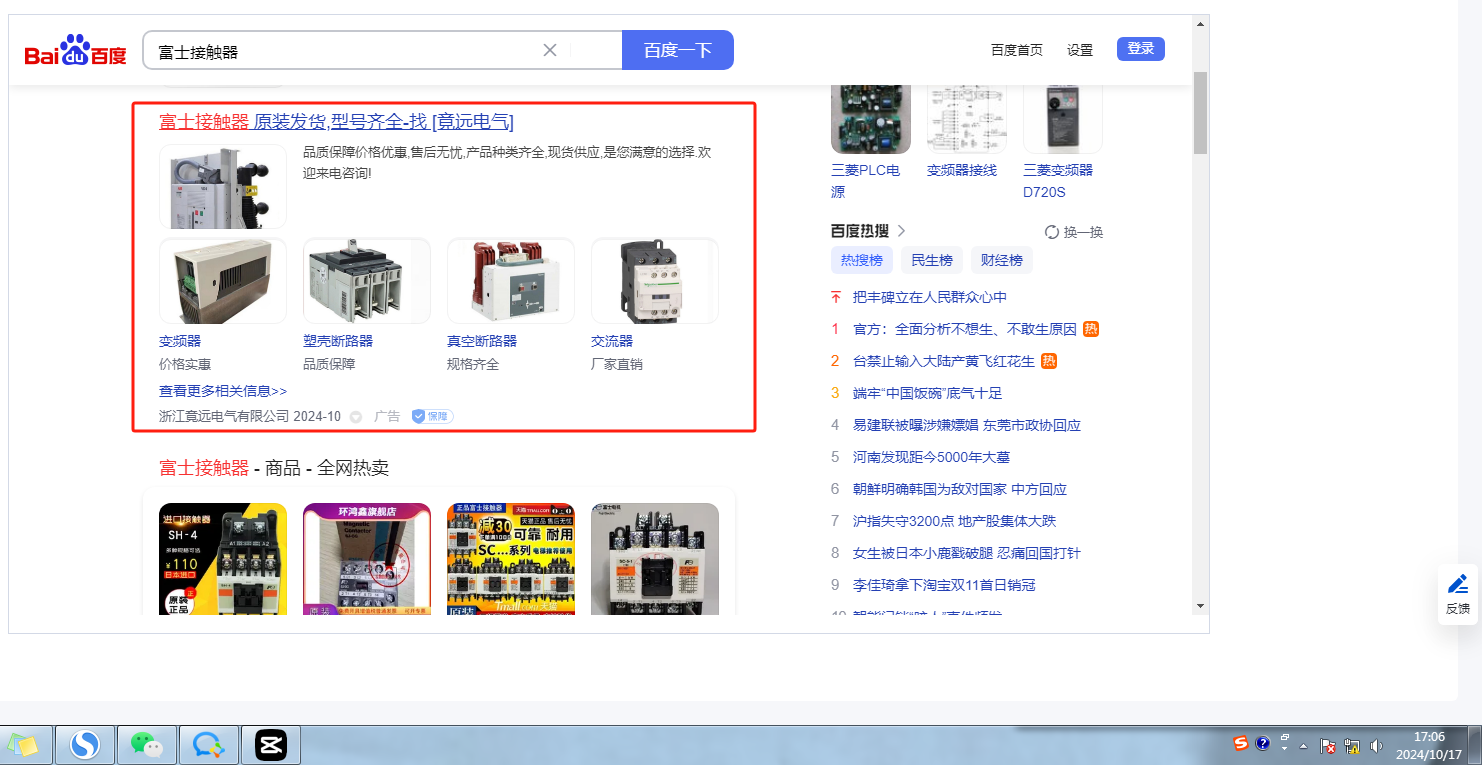Screen dimensions: 1482x765
Task: Click the 变频器 product thumbnail
Action: click(x=223, y=281)
